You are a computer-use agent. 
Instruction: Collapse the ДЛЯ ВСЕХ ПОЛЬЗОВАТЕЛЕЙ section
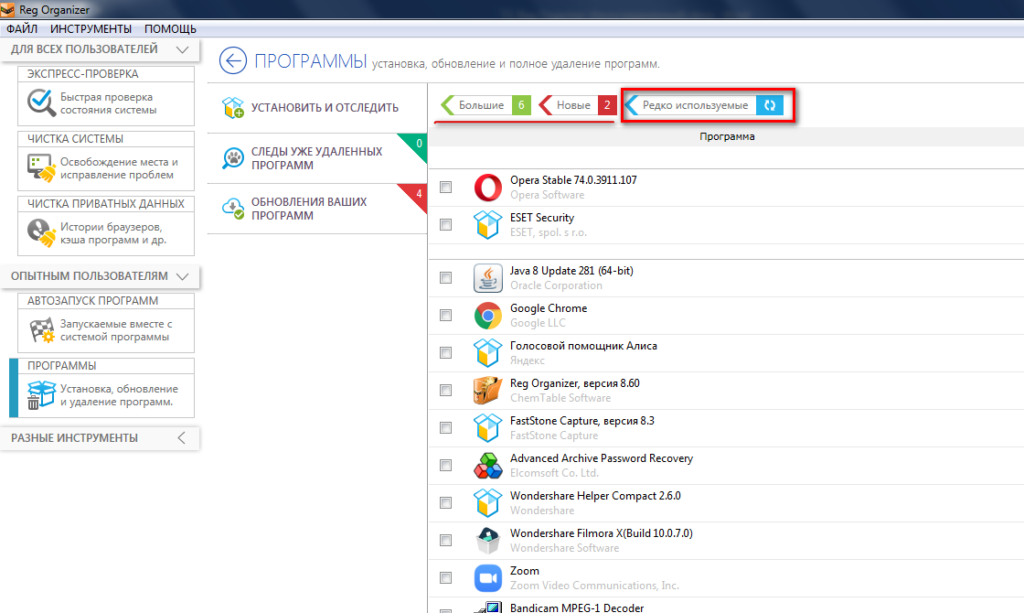pyautogui.click(x=181, y=49)
